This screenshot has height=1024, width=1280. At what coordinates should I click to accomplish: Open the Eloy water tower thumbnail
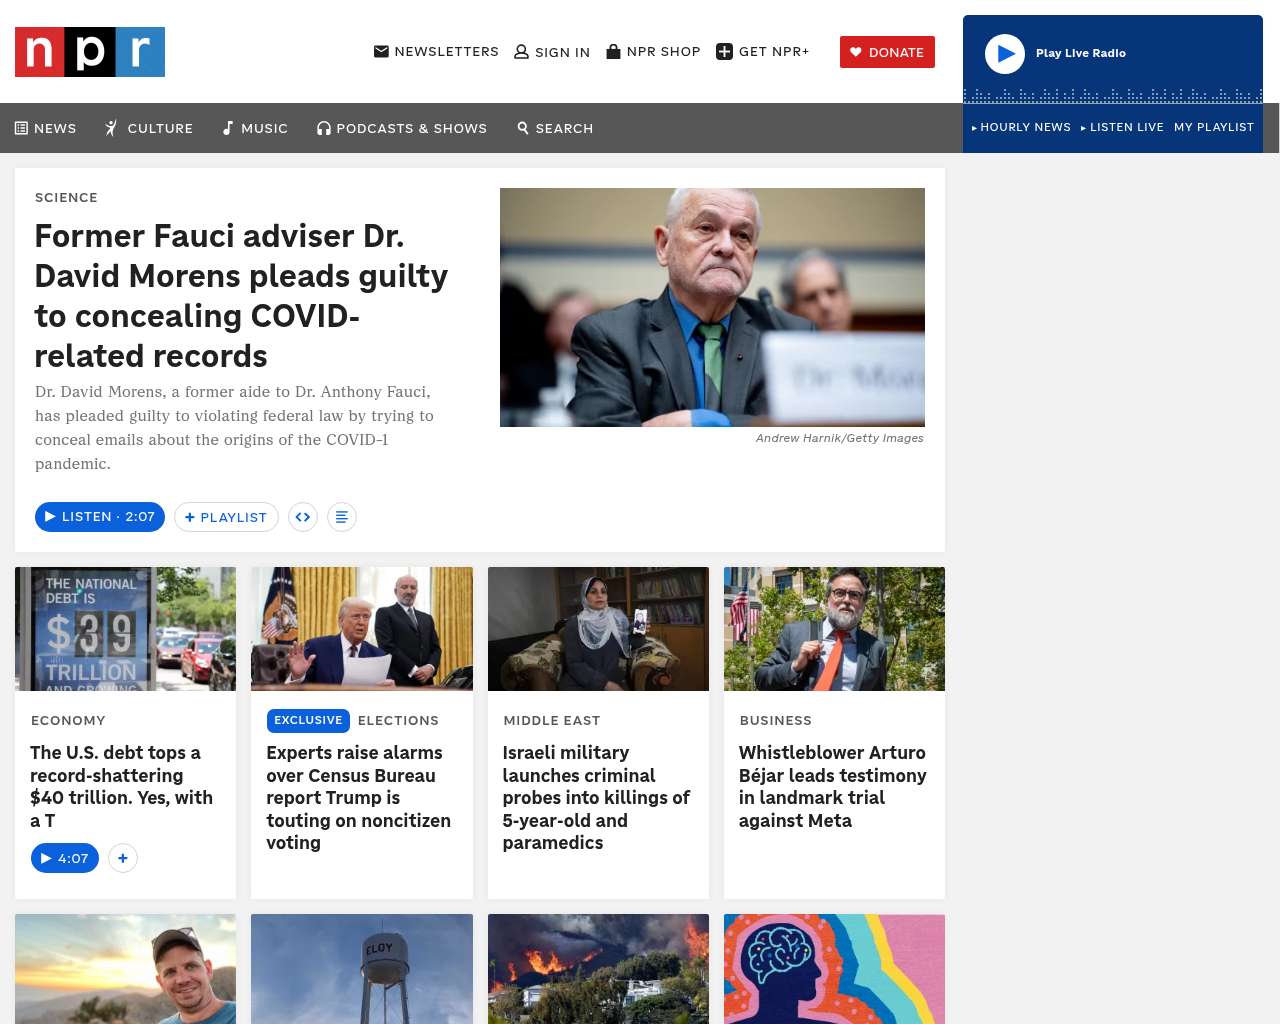362,969
